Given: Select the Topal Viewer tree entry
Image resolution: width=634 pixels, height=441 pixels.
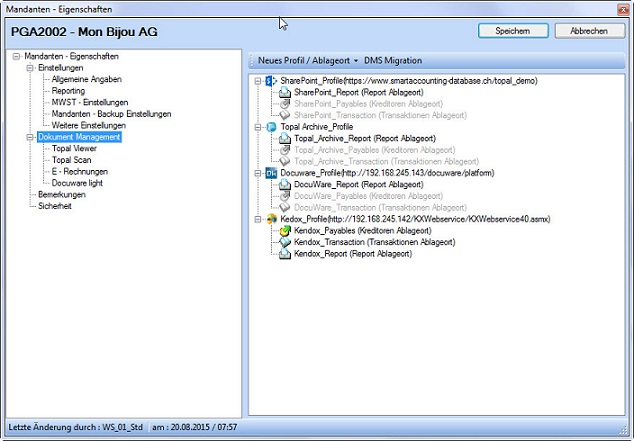Looking at the screenshot, I should click(76, 148).
